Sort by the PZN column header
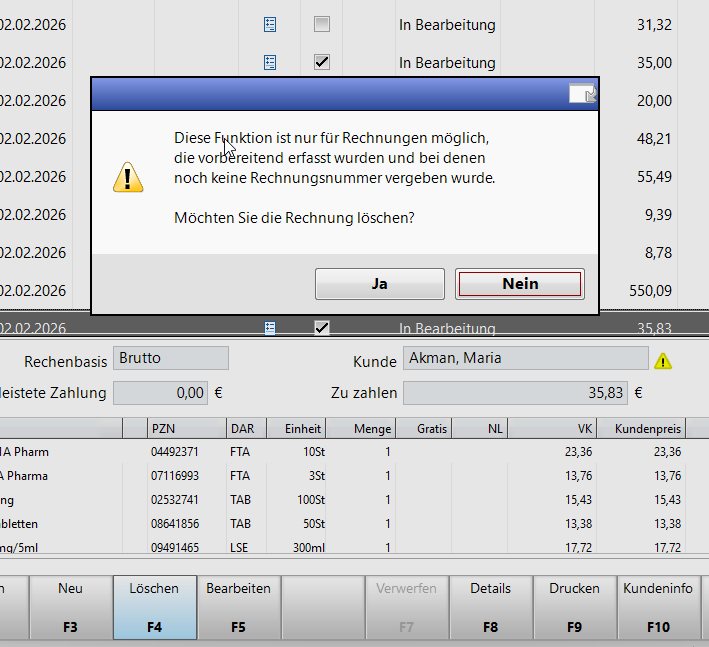The width and height of the screenshot is (709, 647). pyautogui.click(x=186, y=428)
